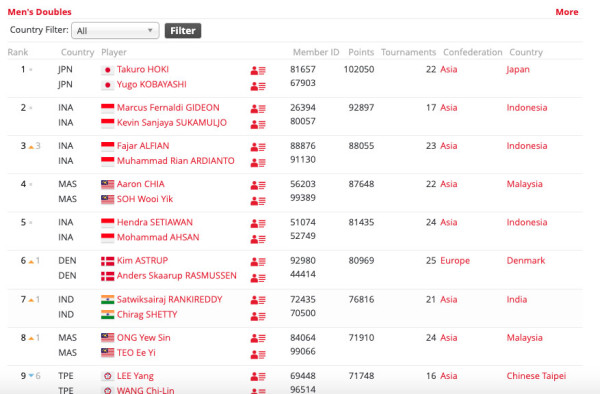The width and height of the screenshot is (600, 394).
Task: Open SOH Wooi Yik player page
Action: point(145,199)
